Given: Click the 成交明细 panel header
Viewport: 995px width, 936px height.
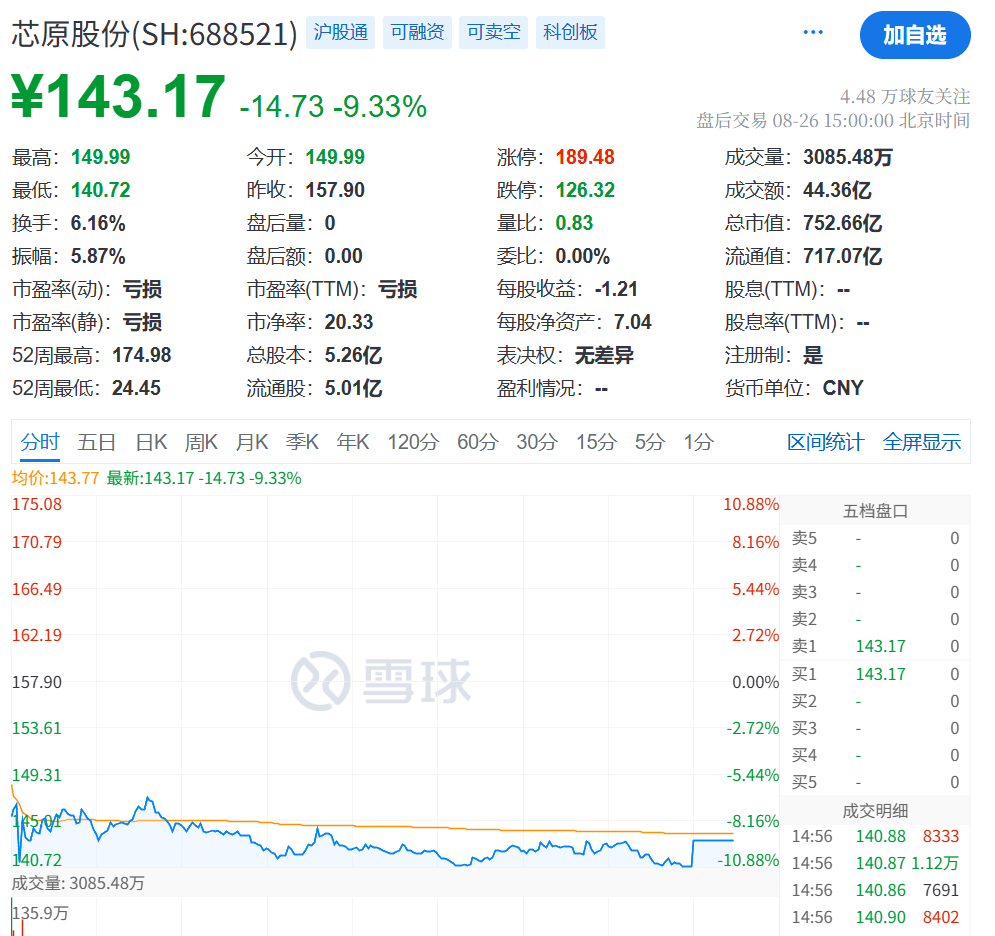Looking at the screenshot, I should [x=875, y=810].
